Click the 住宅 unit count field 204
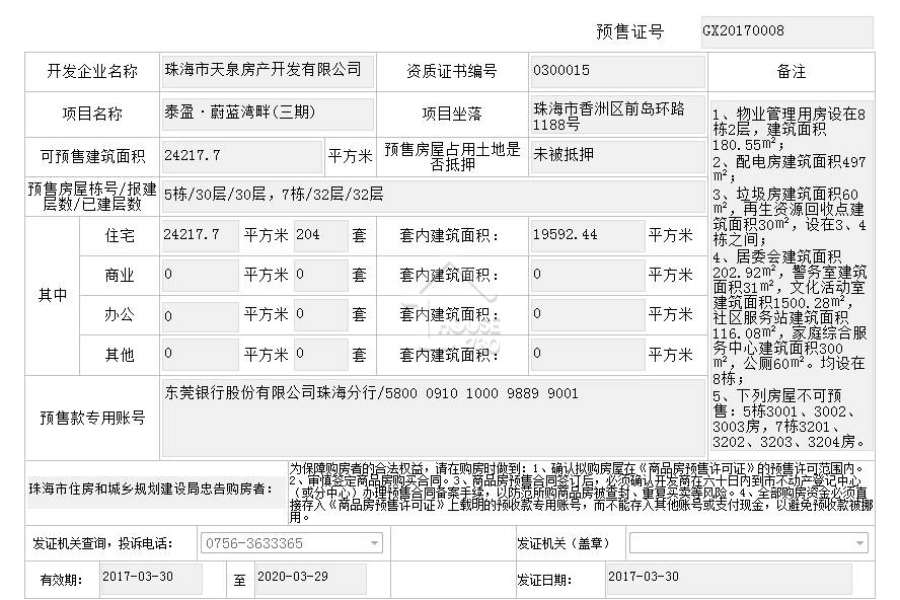900x600 pixels. (x=321, y=235)
